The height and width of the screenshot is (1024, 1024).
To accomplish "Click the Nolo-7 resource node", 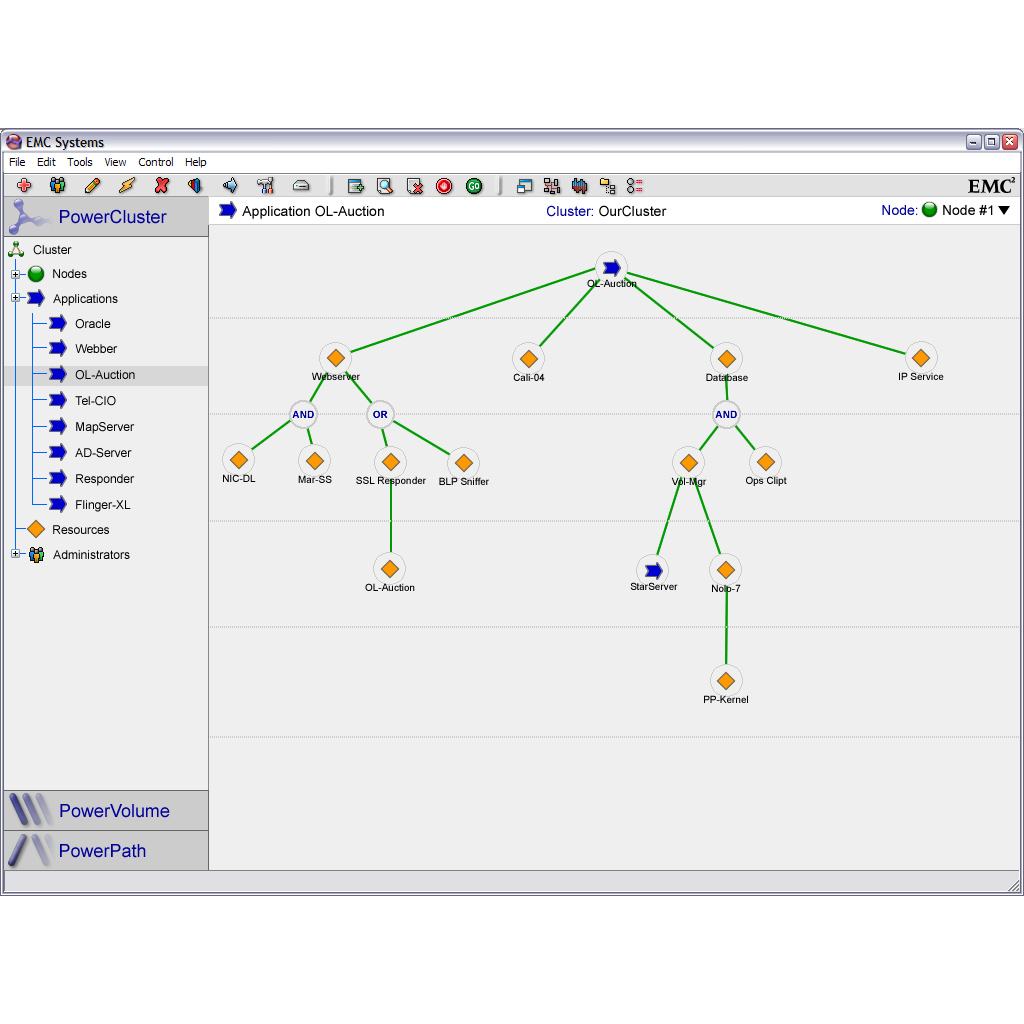I will (726, 569).
